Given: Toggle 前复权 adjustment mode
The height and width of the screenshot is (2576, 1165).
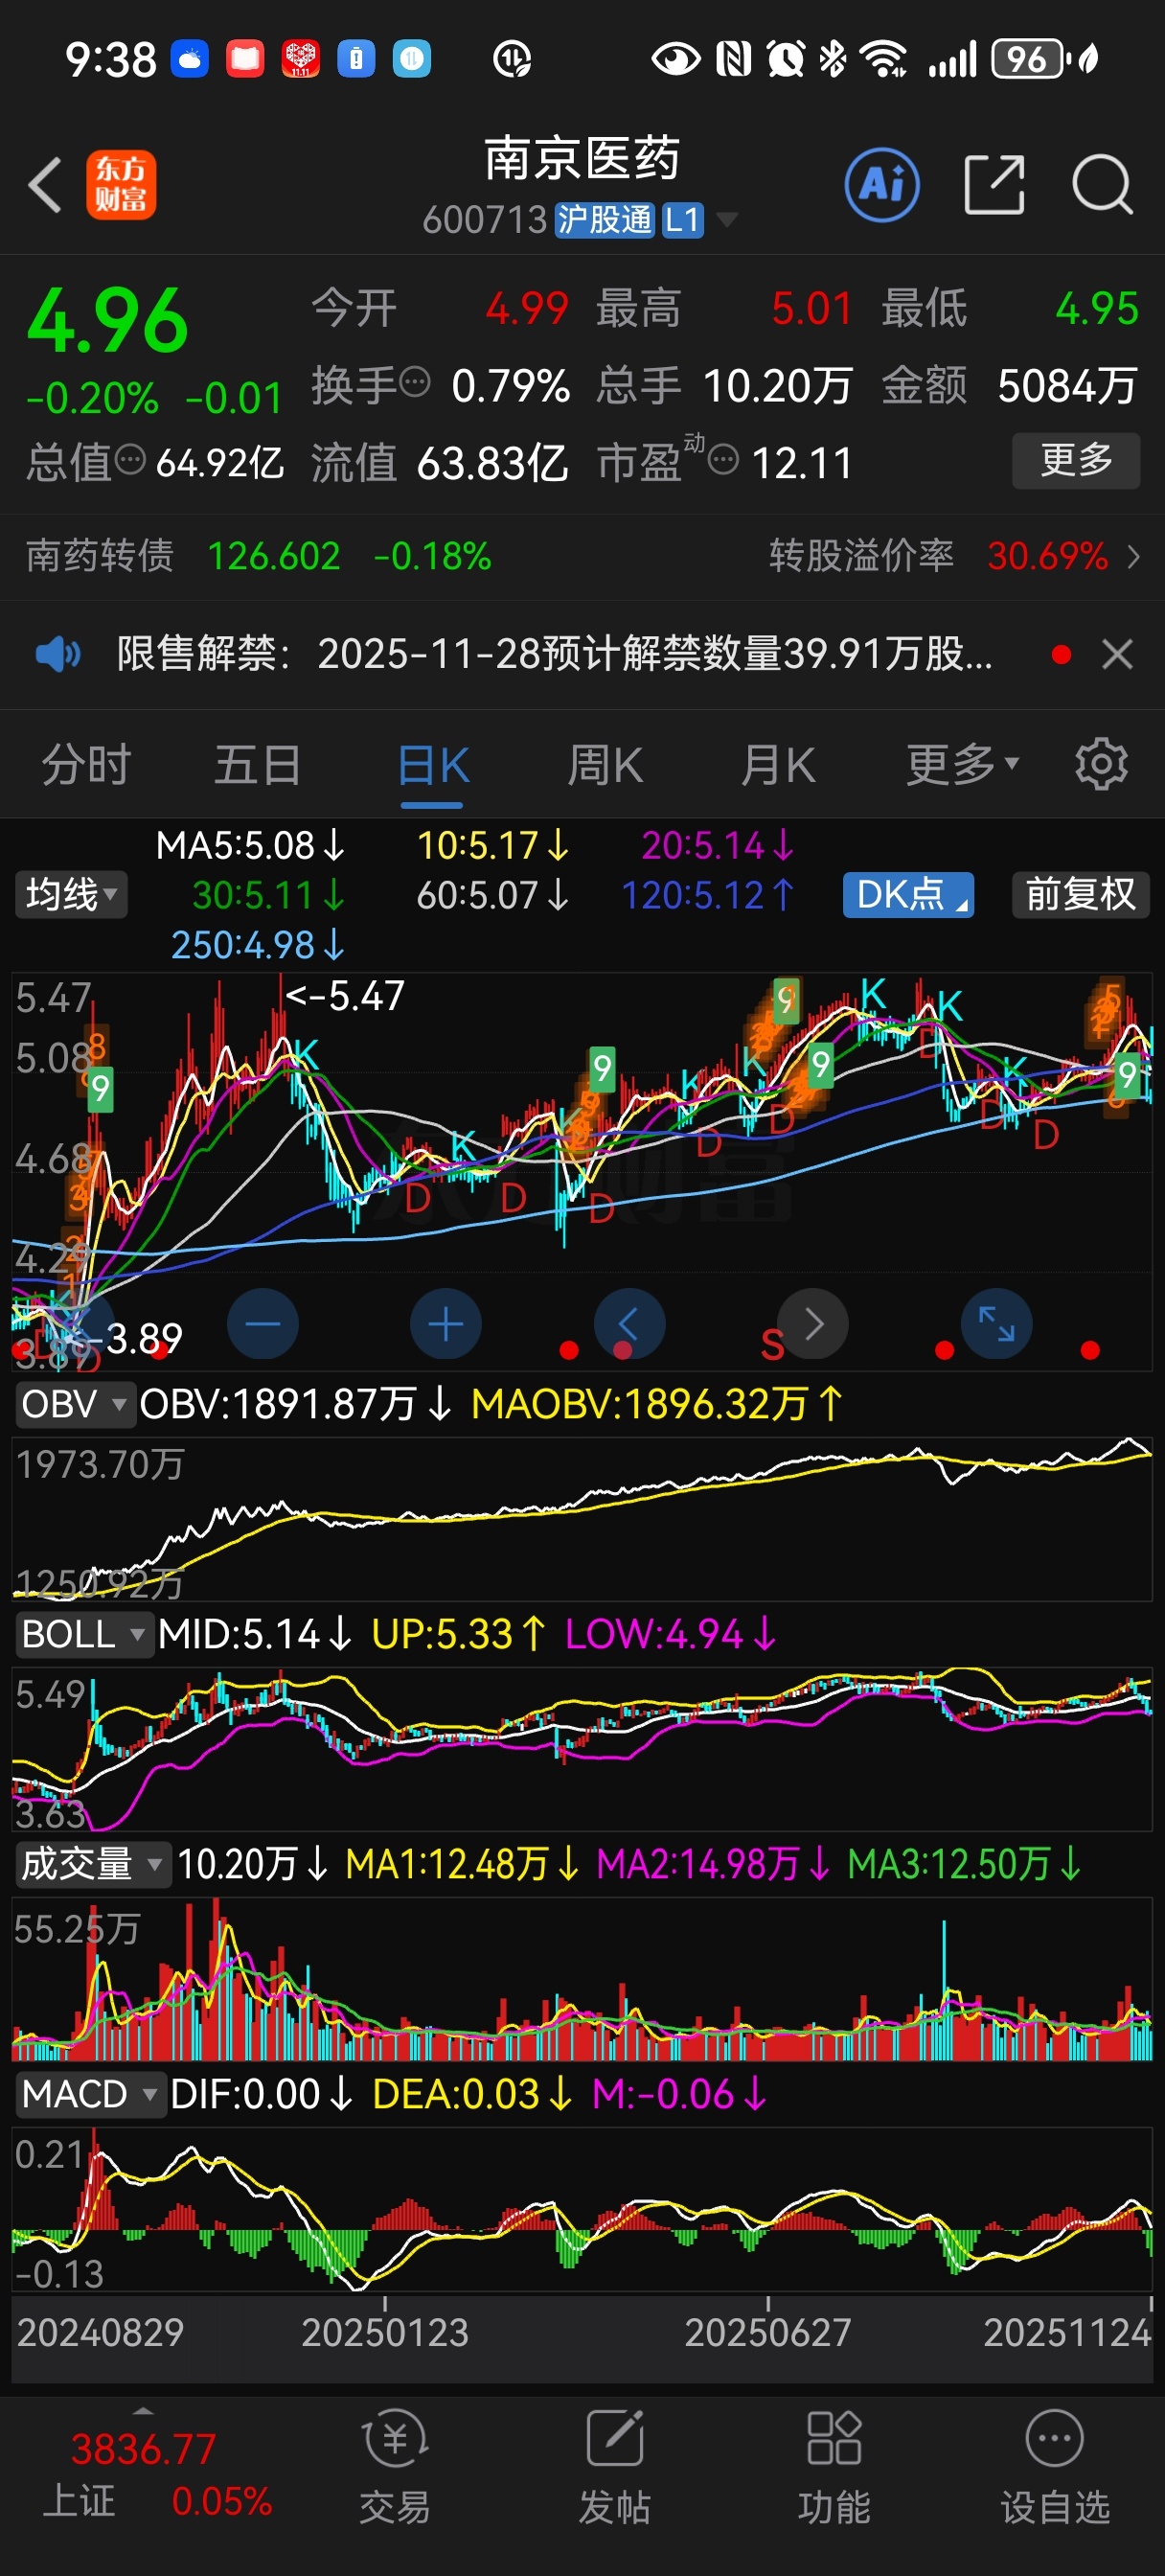Looking at the screenshot, I should coord(1081,894).
